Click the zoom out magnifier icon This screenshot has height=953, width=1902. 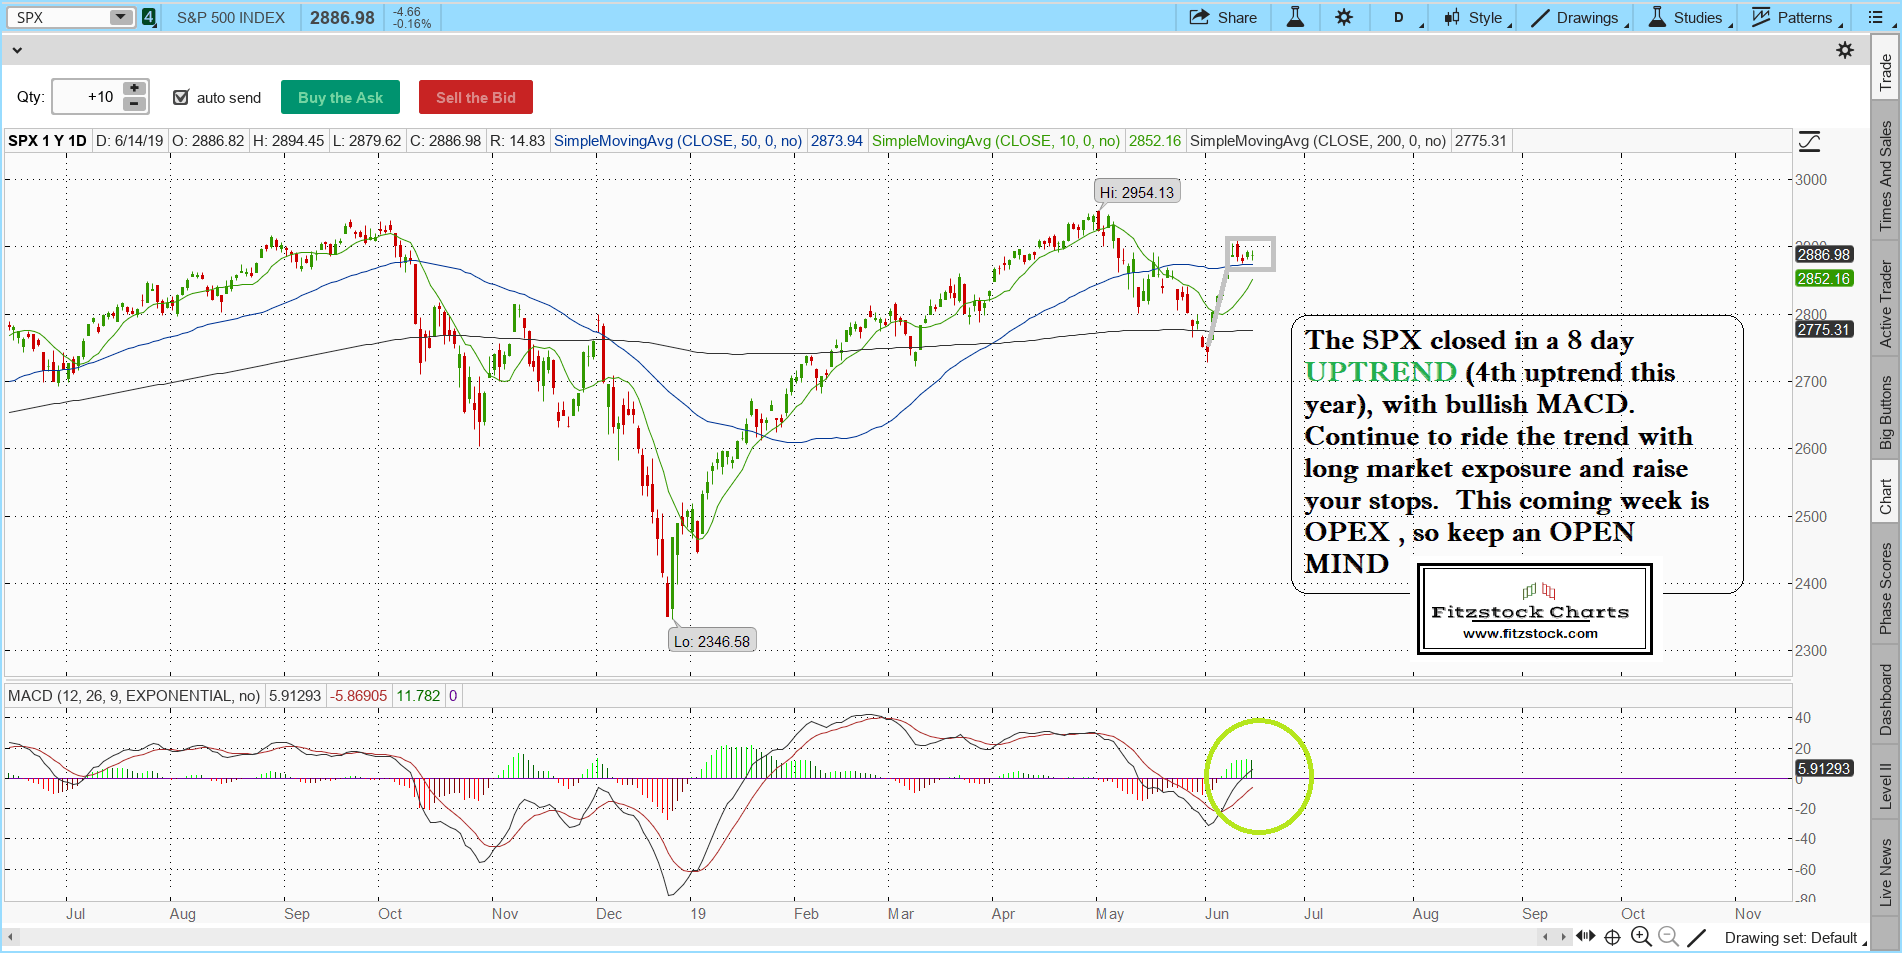point(1667,937)
